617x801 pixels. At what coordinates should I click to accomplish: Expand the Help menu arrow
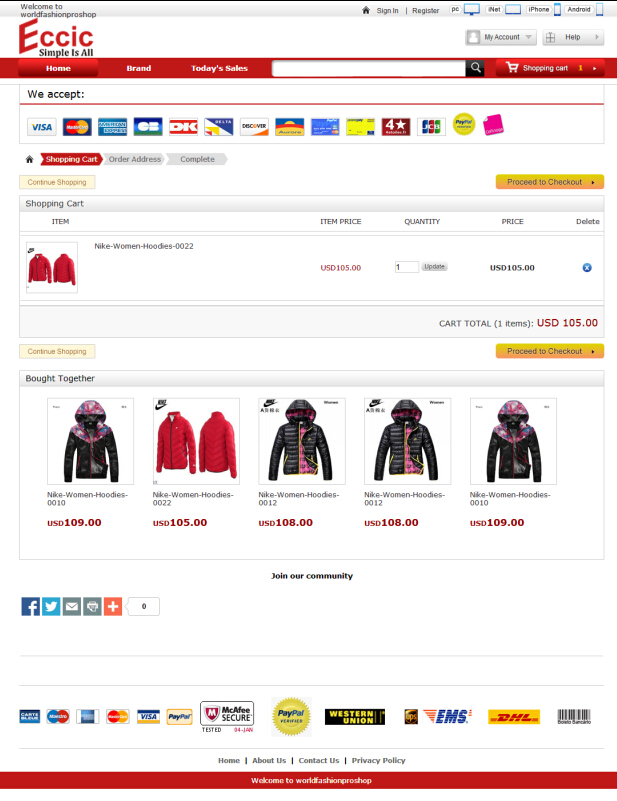point(597,37)
